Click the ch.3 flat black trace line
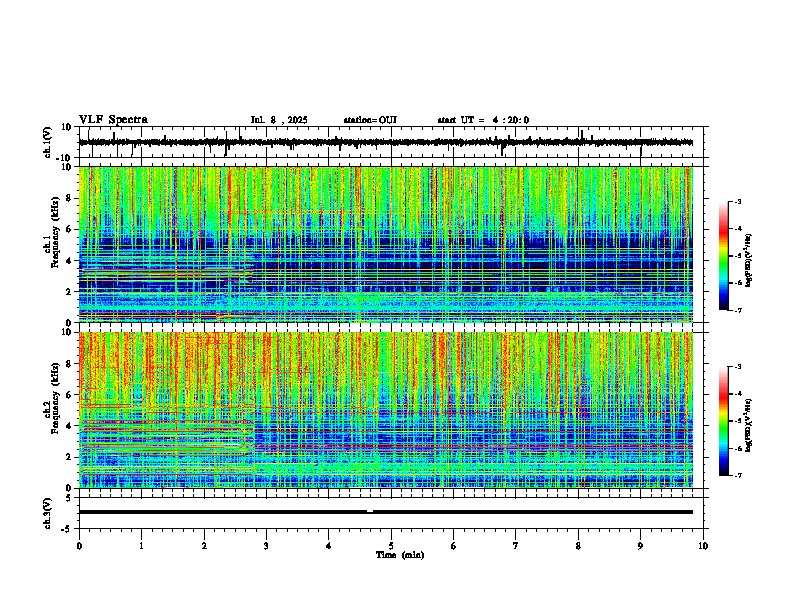This screenshot has width=792, height=612. point(385,512)
